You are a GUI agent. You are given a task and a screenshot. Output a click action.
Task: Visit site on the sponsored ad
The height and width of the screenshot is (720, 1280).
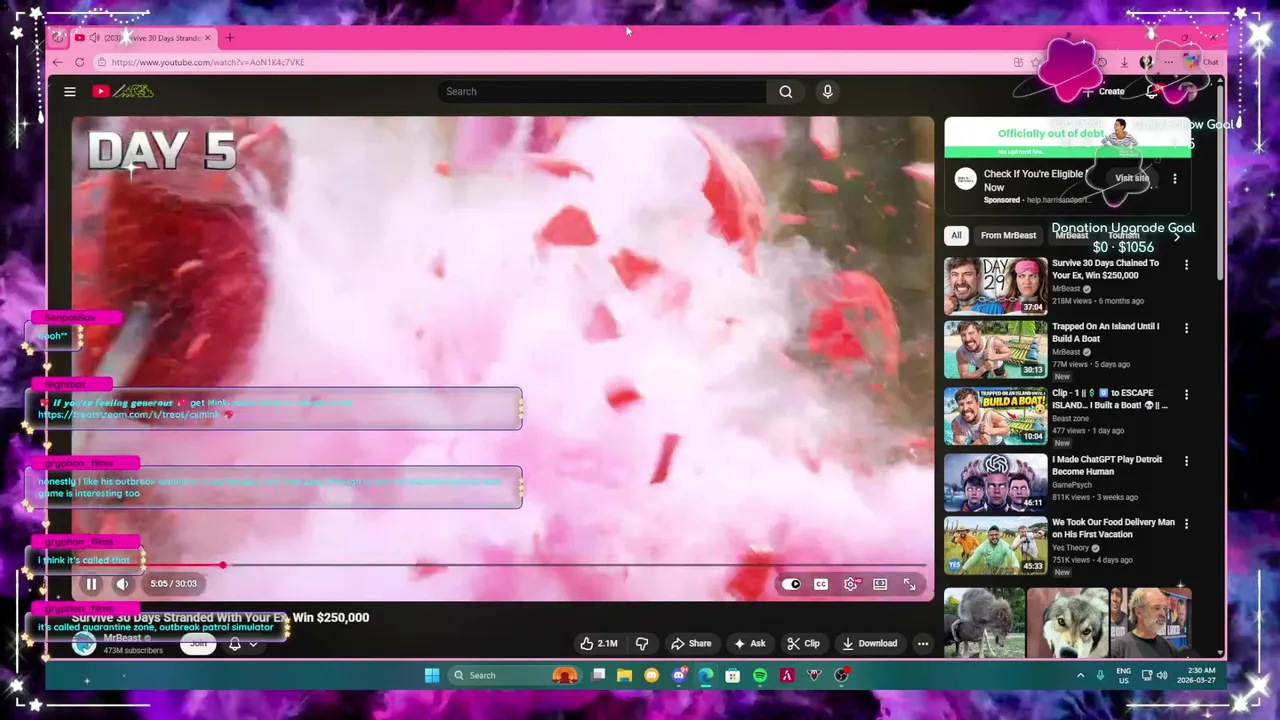pos(1132,178)
